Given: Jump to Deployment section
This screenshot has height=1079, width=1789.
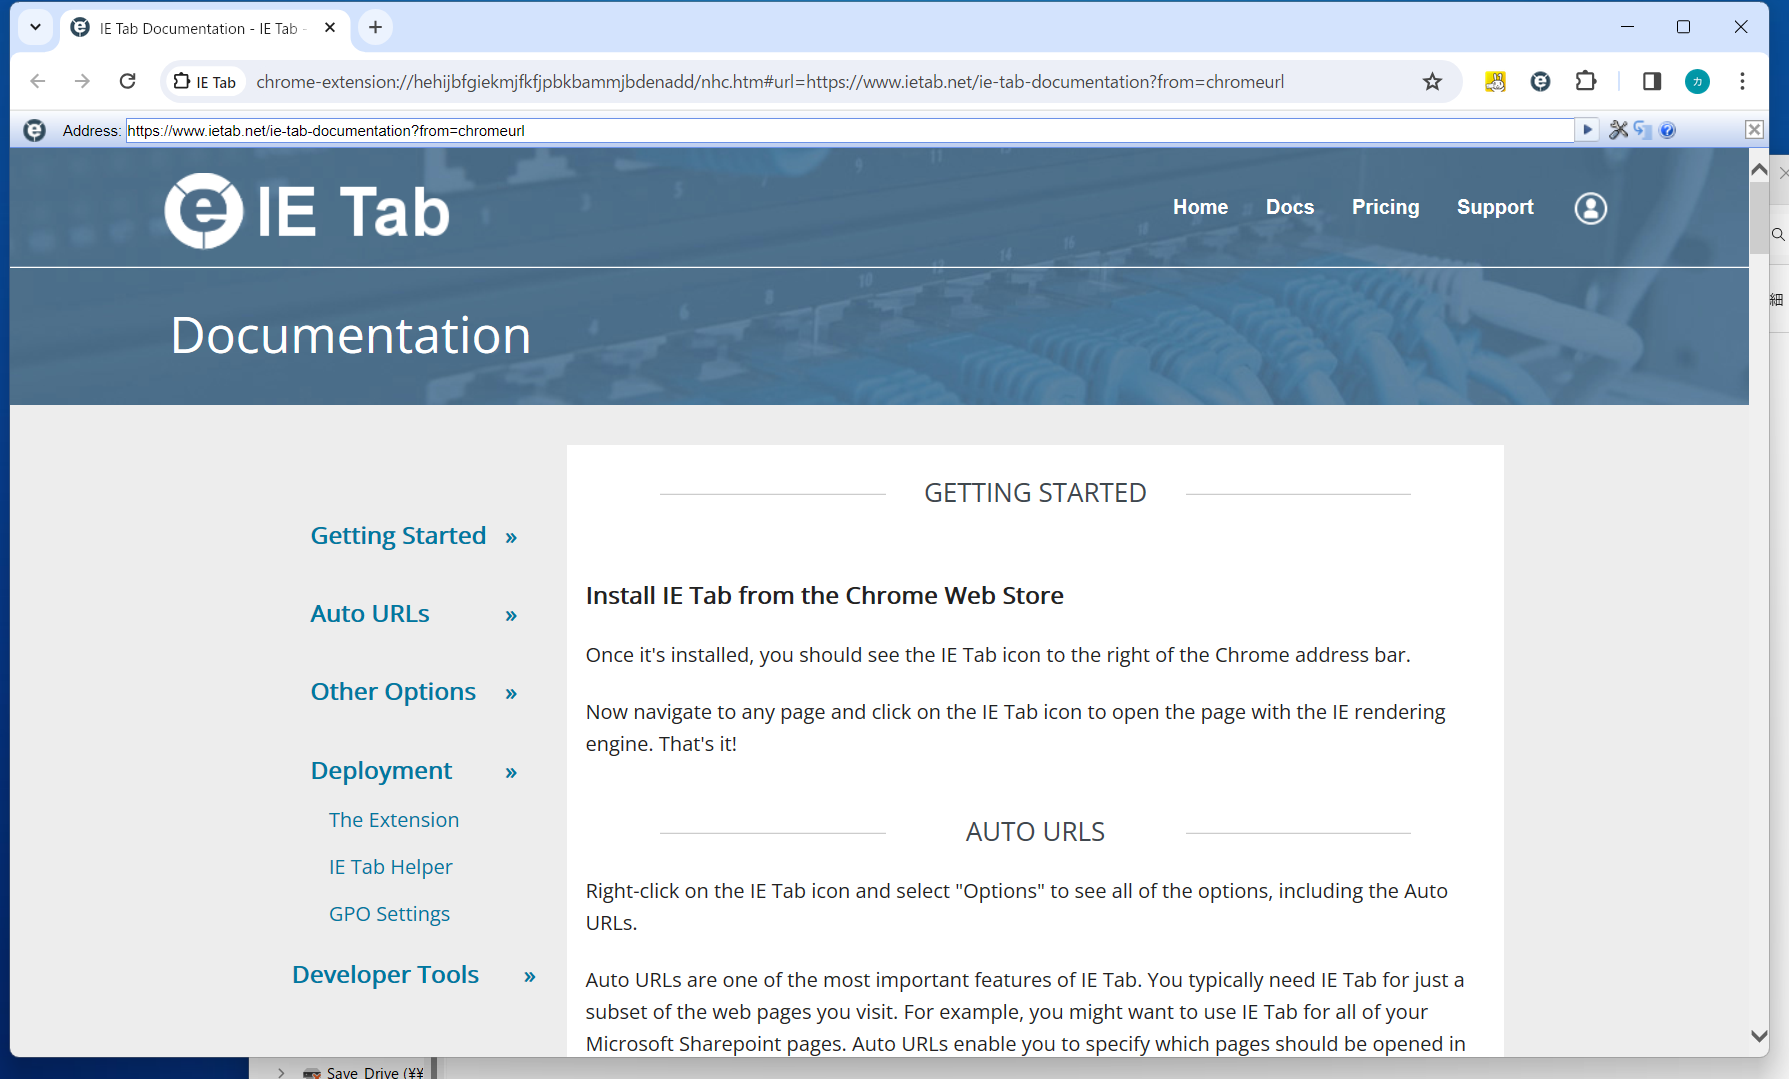Looking at the screenshot, I should [x=381, y=771].
